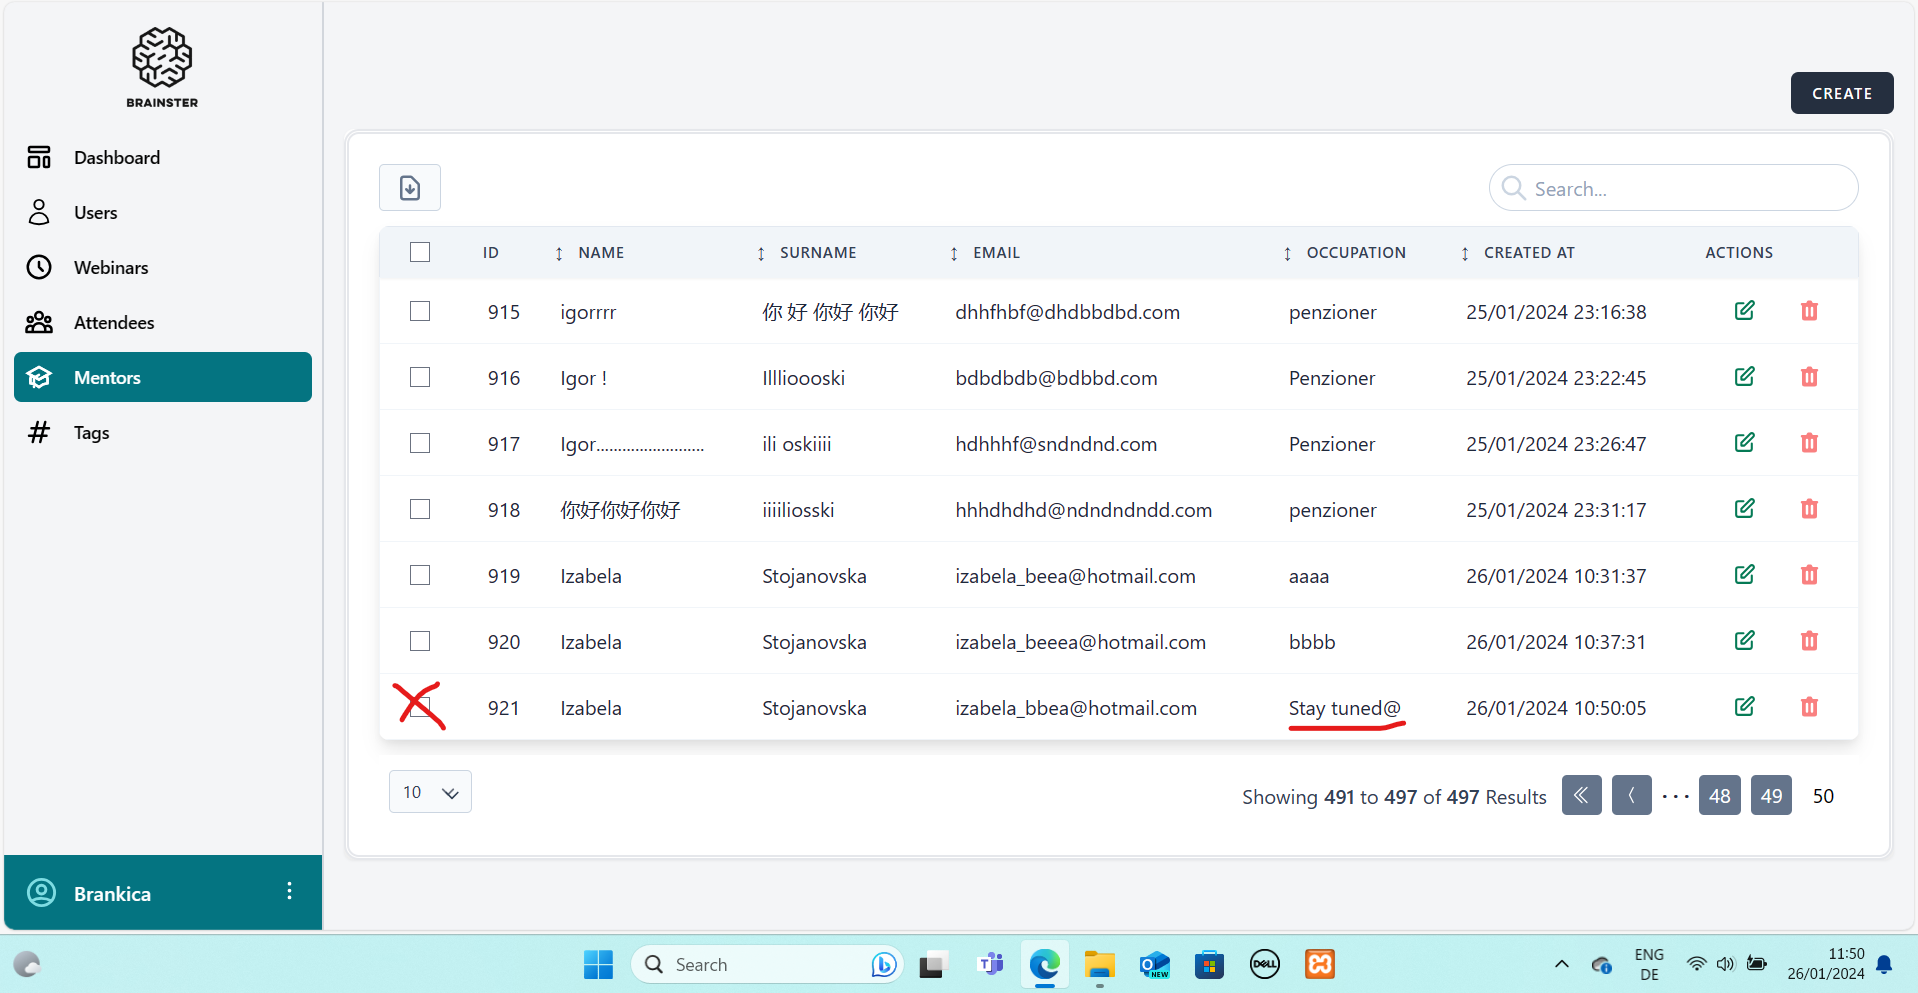Edit mentor row with ID 915
This screenshot has height=993, width=1918.
click(1744, 311)
